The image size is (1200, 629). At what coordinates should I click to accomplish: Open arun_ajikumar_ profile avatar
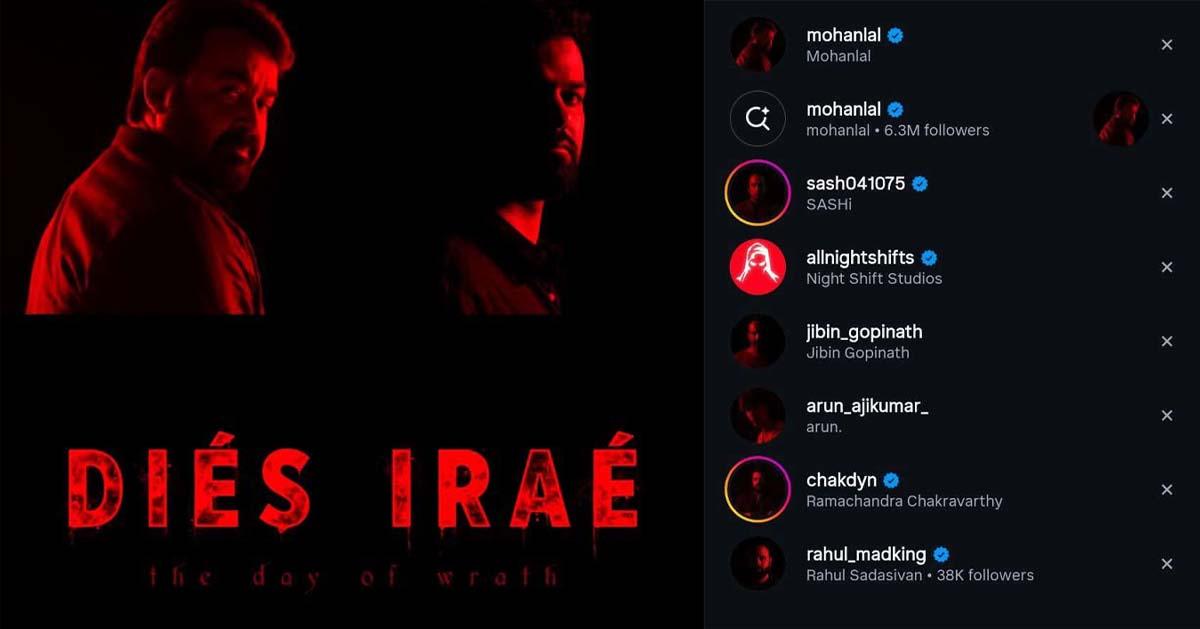(x=757, y=415)
